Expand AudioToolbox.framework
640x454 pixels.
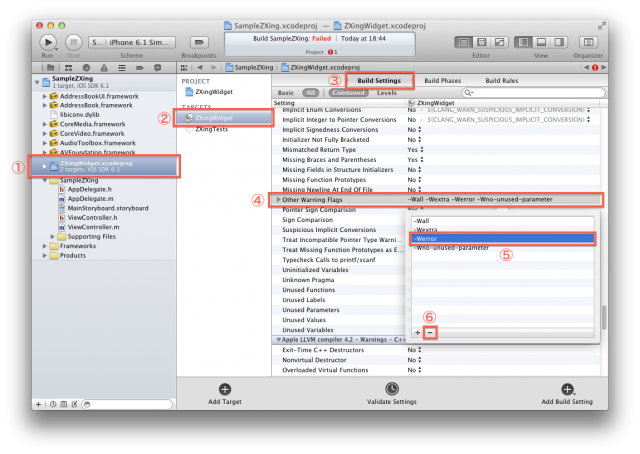44,143
